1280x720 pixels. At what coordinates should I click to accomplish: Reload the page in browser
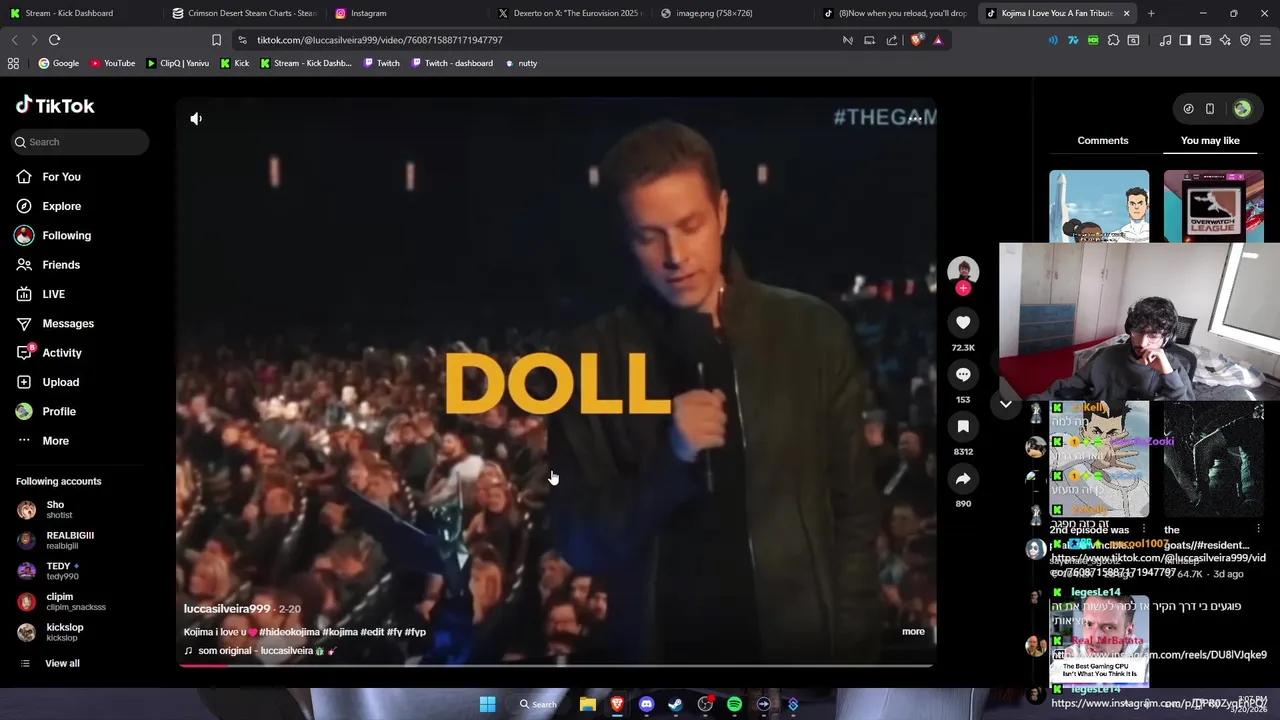[54, 40]
